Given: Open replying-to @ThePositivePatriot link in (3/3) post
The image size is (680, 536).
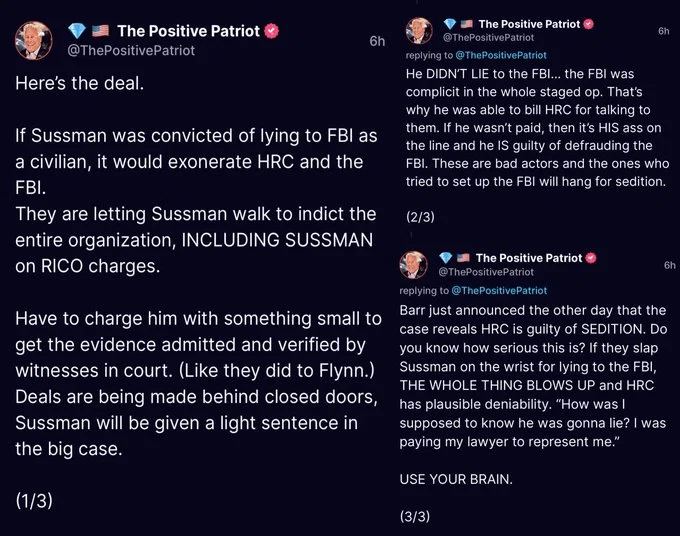Looking at the screenshot, I should pos(499,291).
